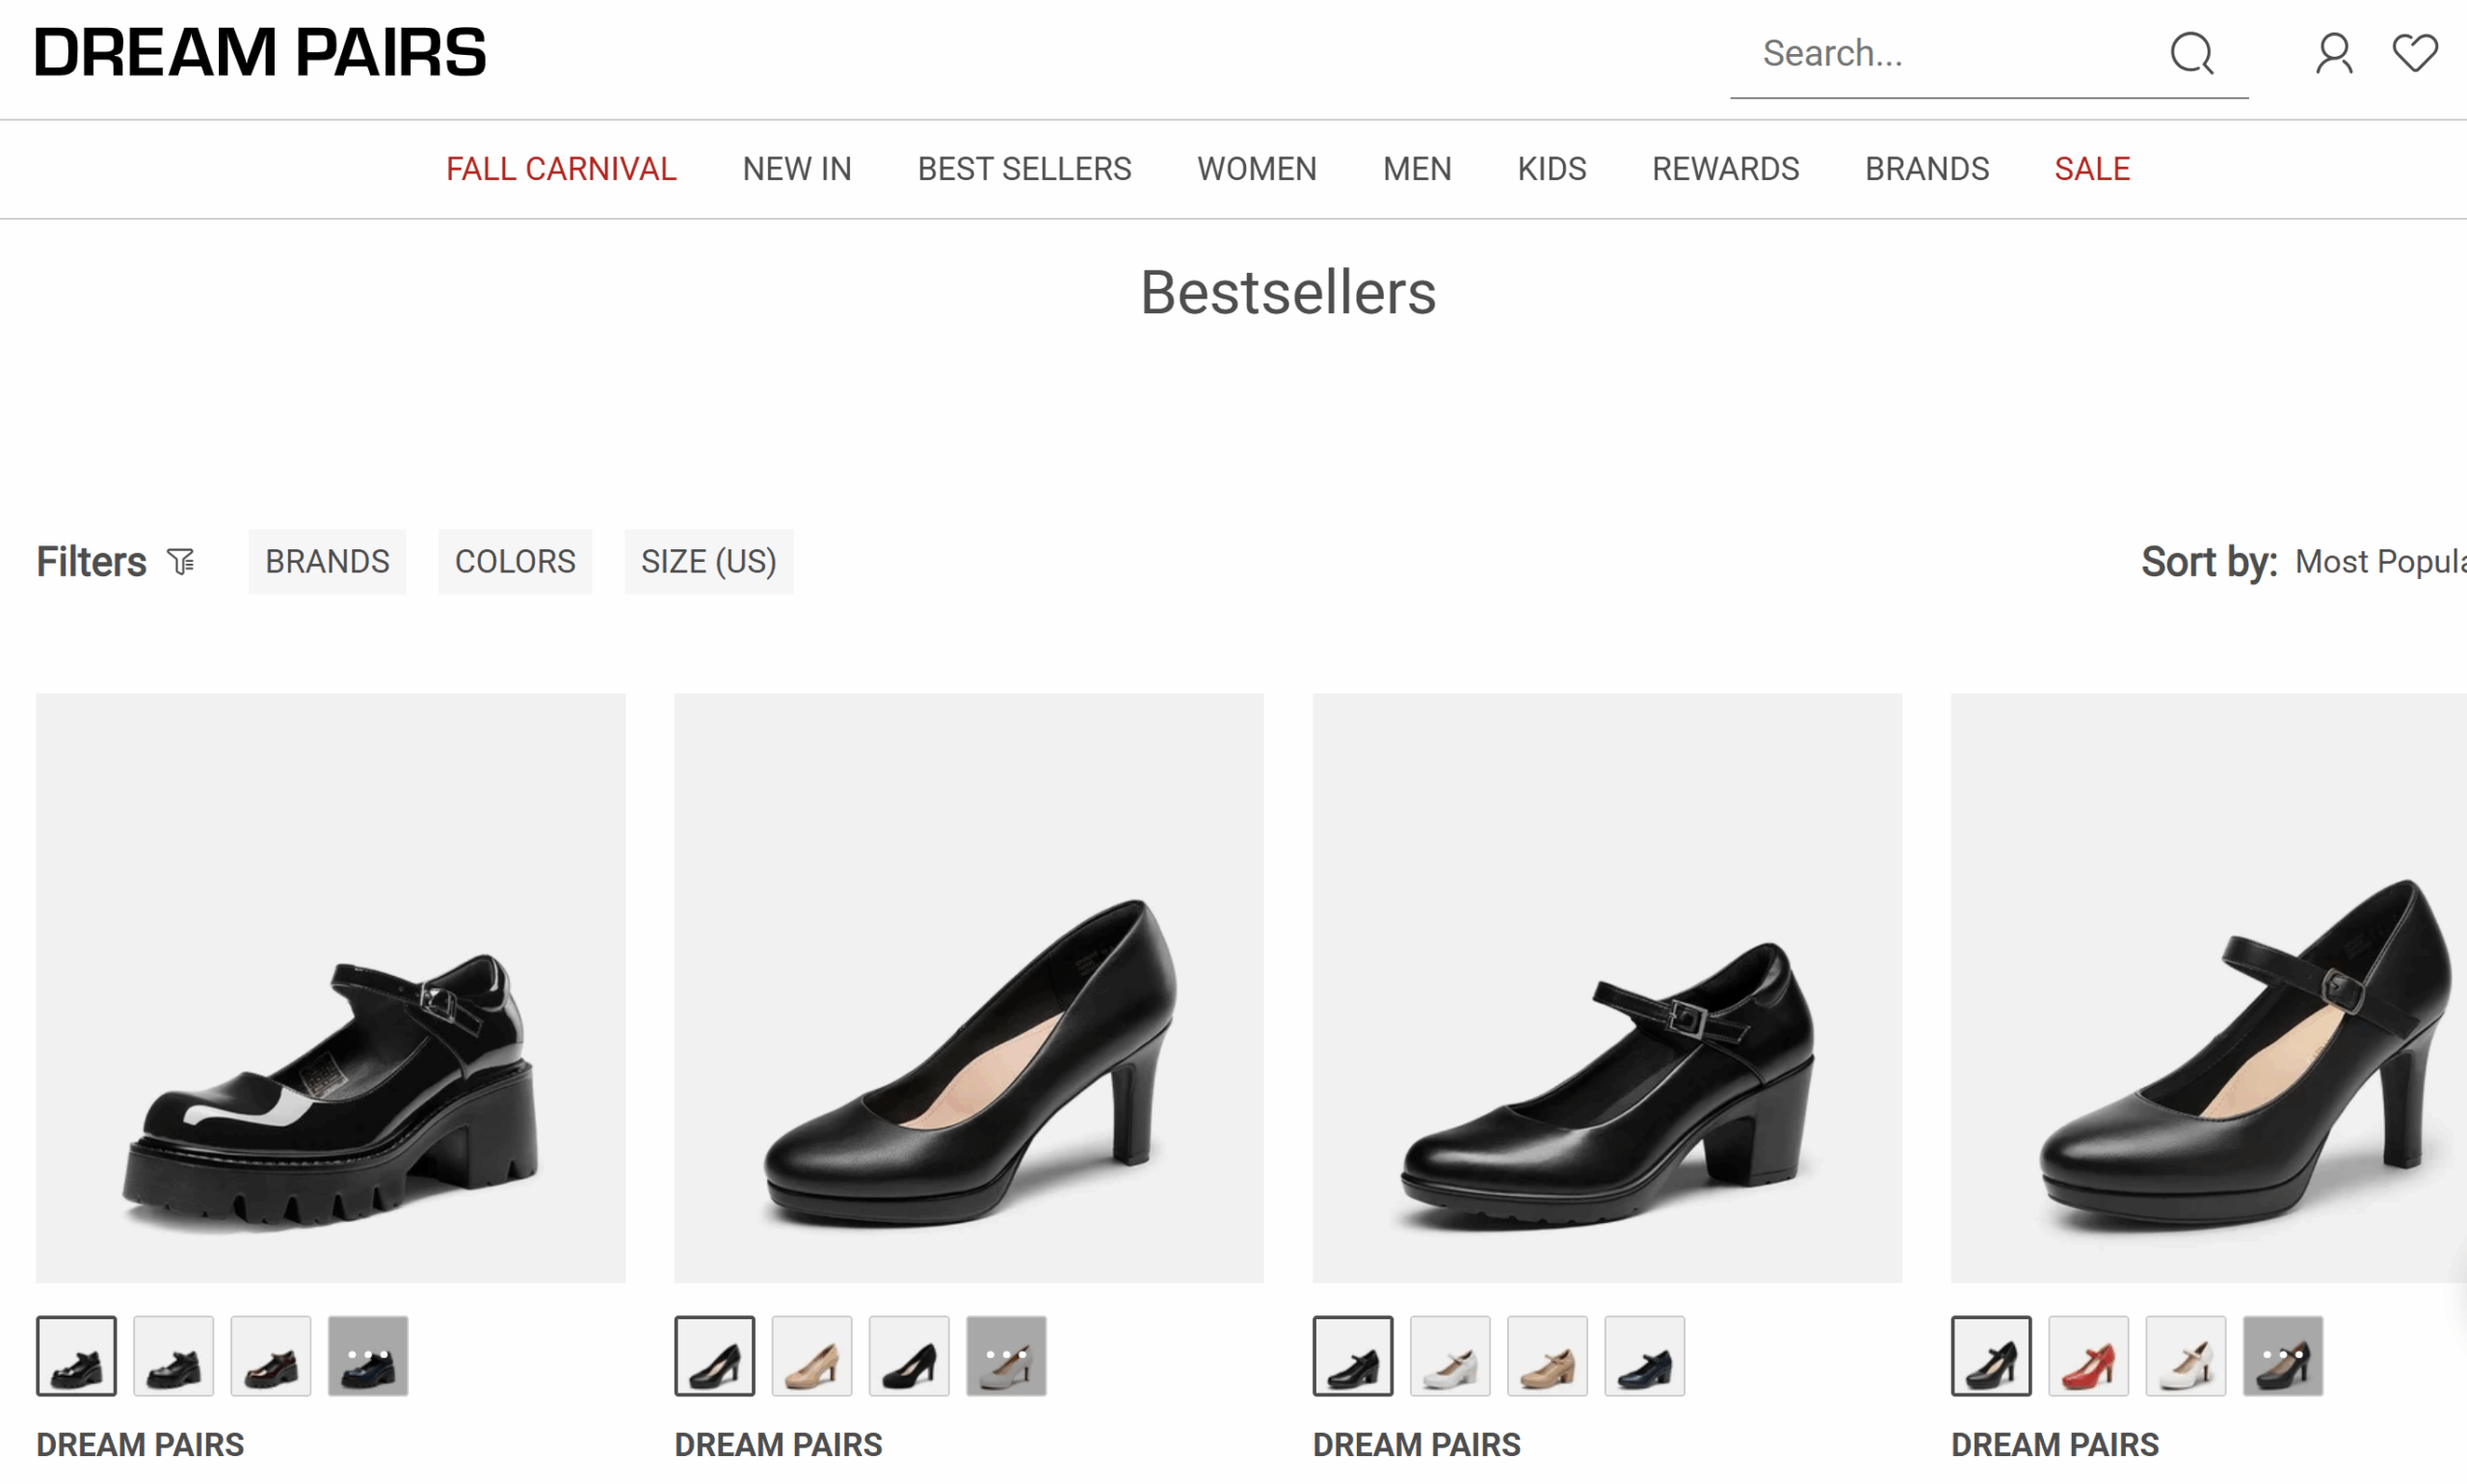Open the SALE link

coord(2092,169)
